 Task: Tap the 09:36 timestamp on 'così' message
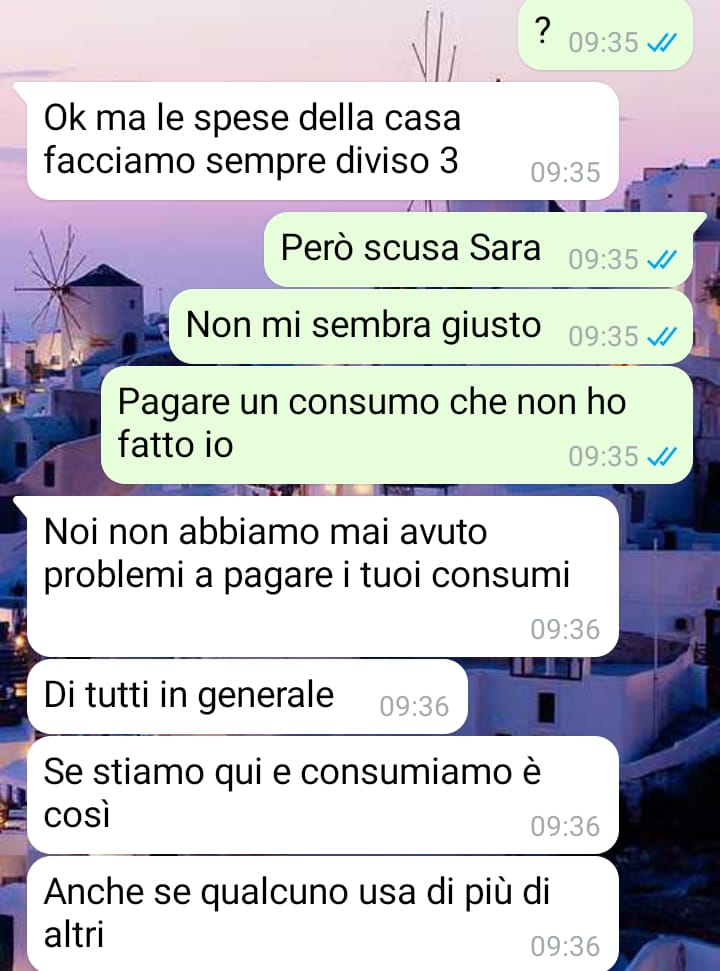point(565,827)
